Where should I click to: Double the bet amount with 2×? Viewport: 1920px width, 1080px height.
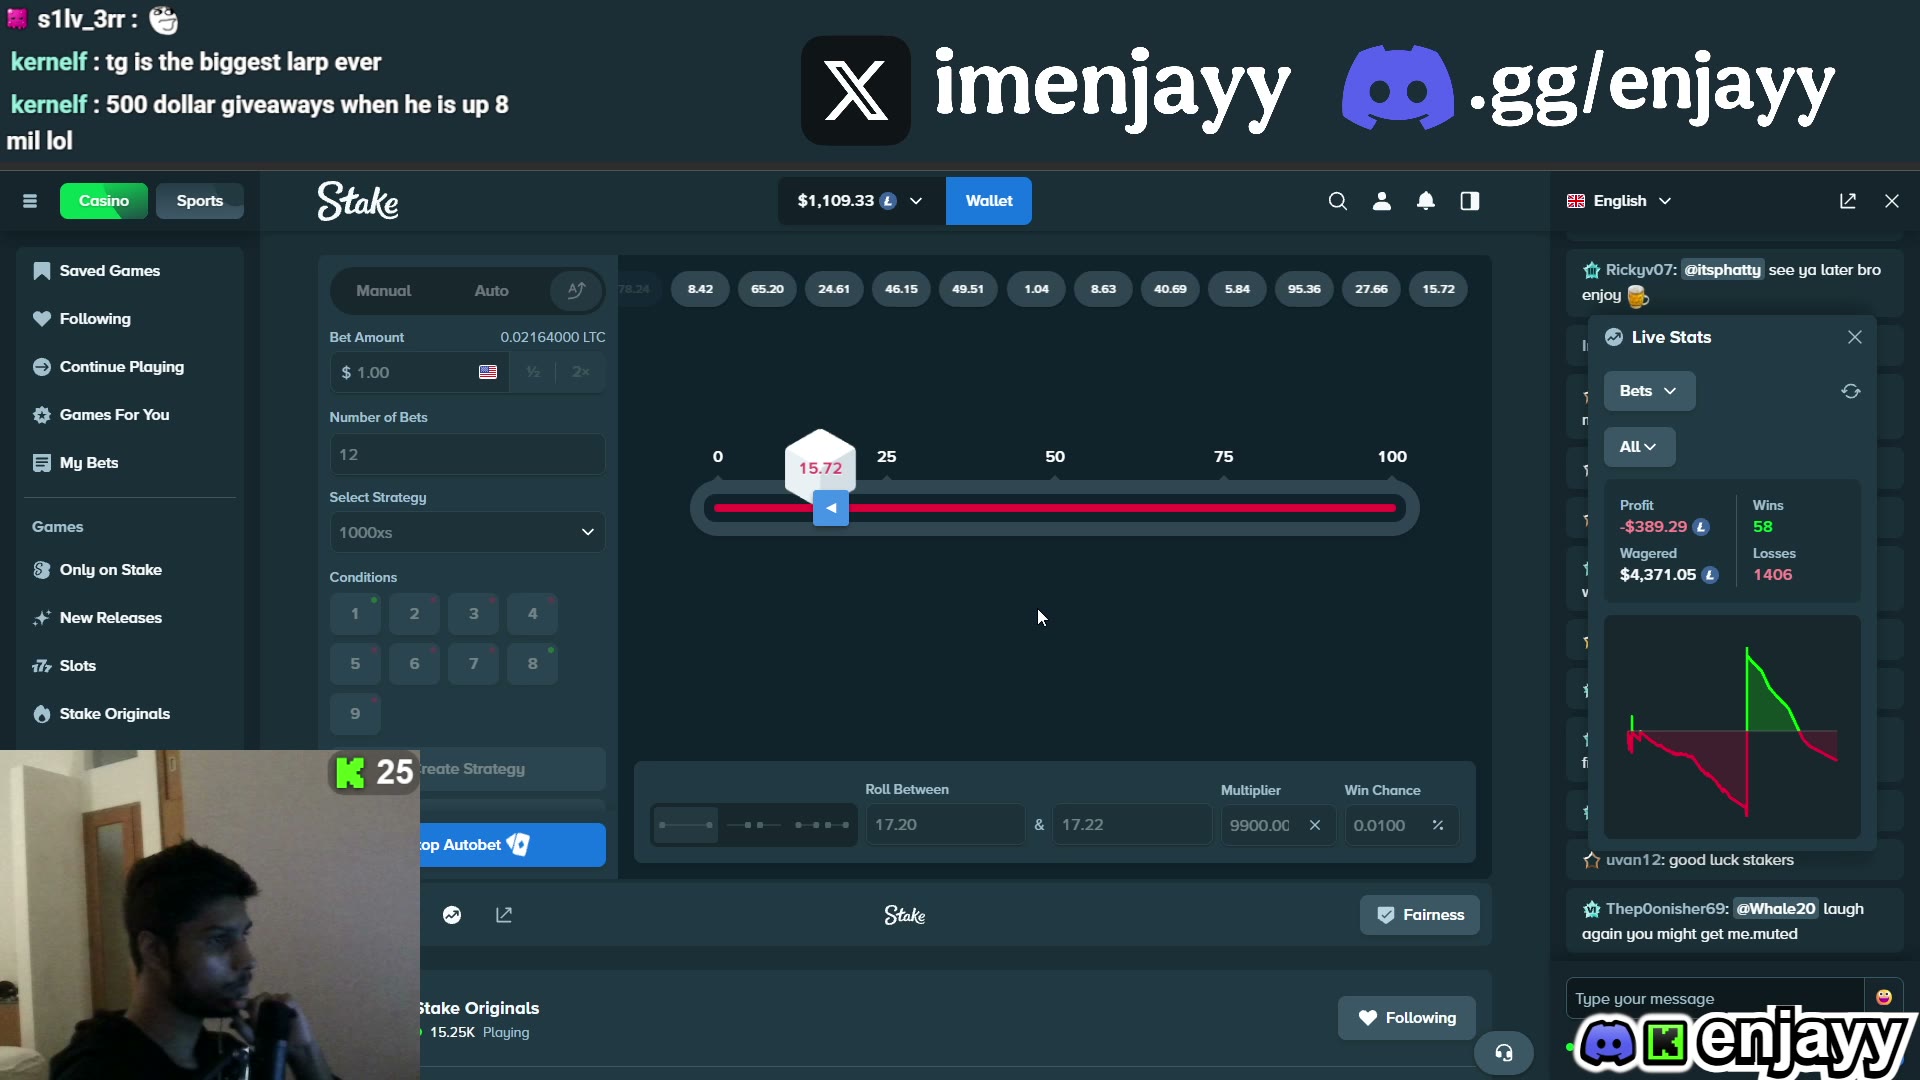tap(581, 372)
